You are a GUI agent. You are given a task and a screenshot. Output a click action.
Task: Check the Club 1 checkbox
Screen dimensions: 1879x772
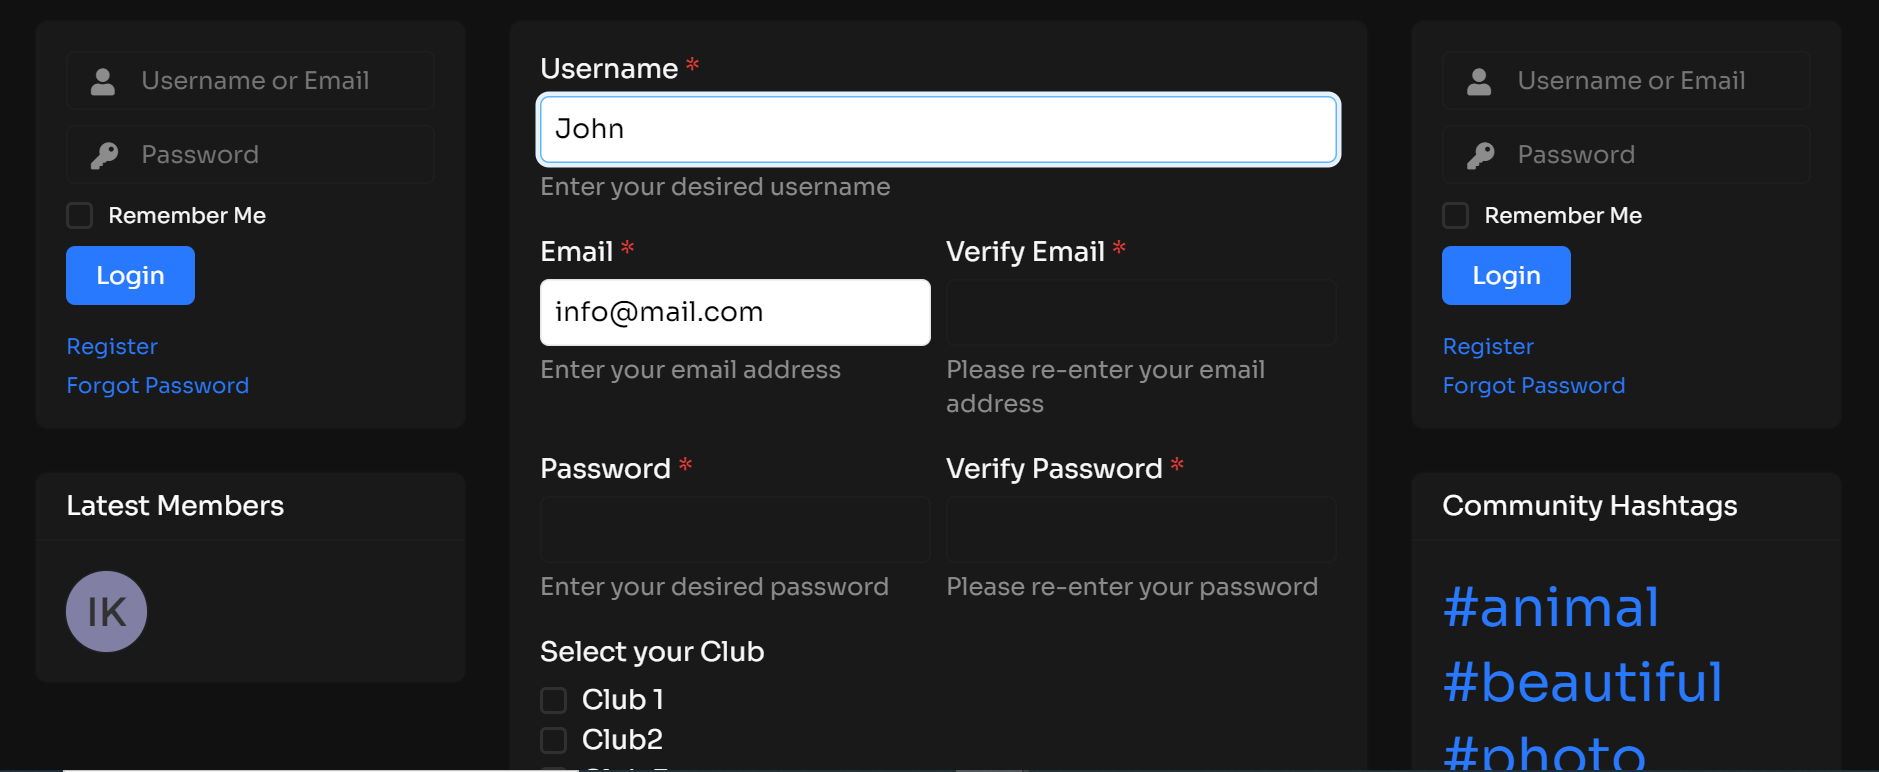point(553,700)
